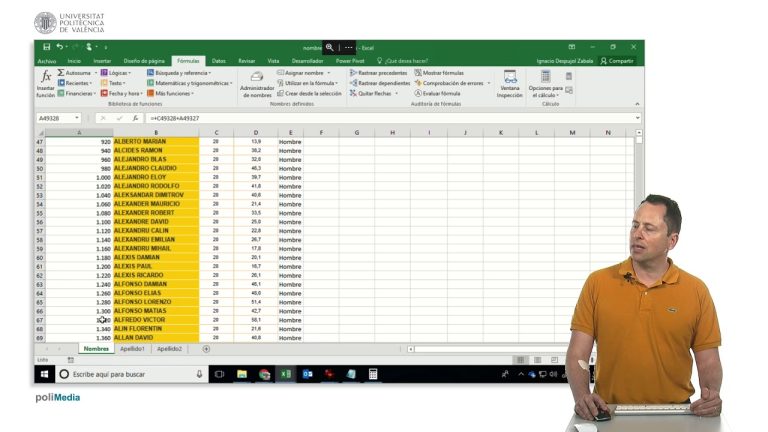Toggle Mostrar fórmulas view

click(x=438, y=73)
